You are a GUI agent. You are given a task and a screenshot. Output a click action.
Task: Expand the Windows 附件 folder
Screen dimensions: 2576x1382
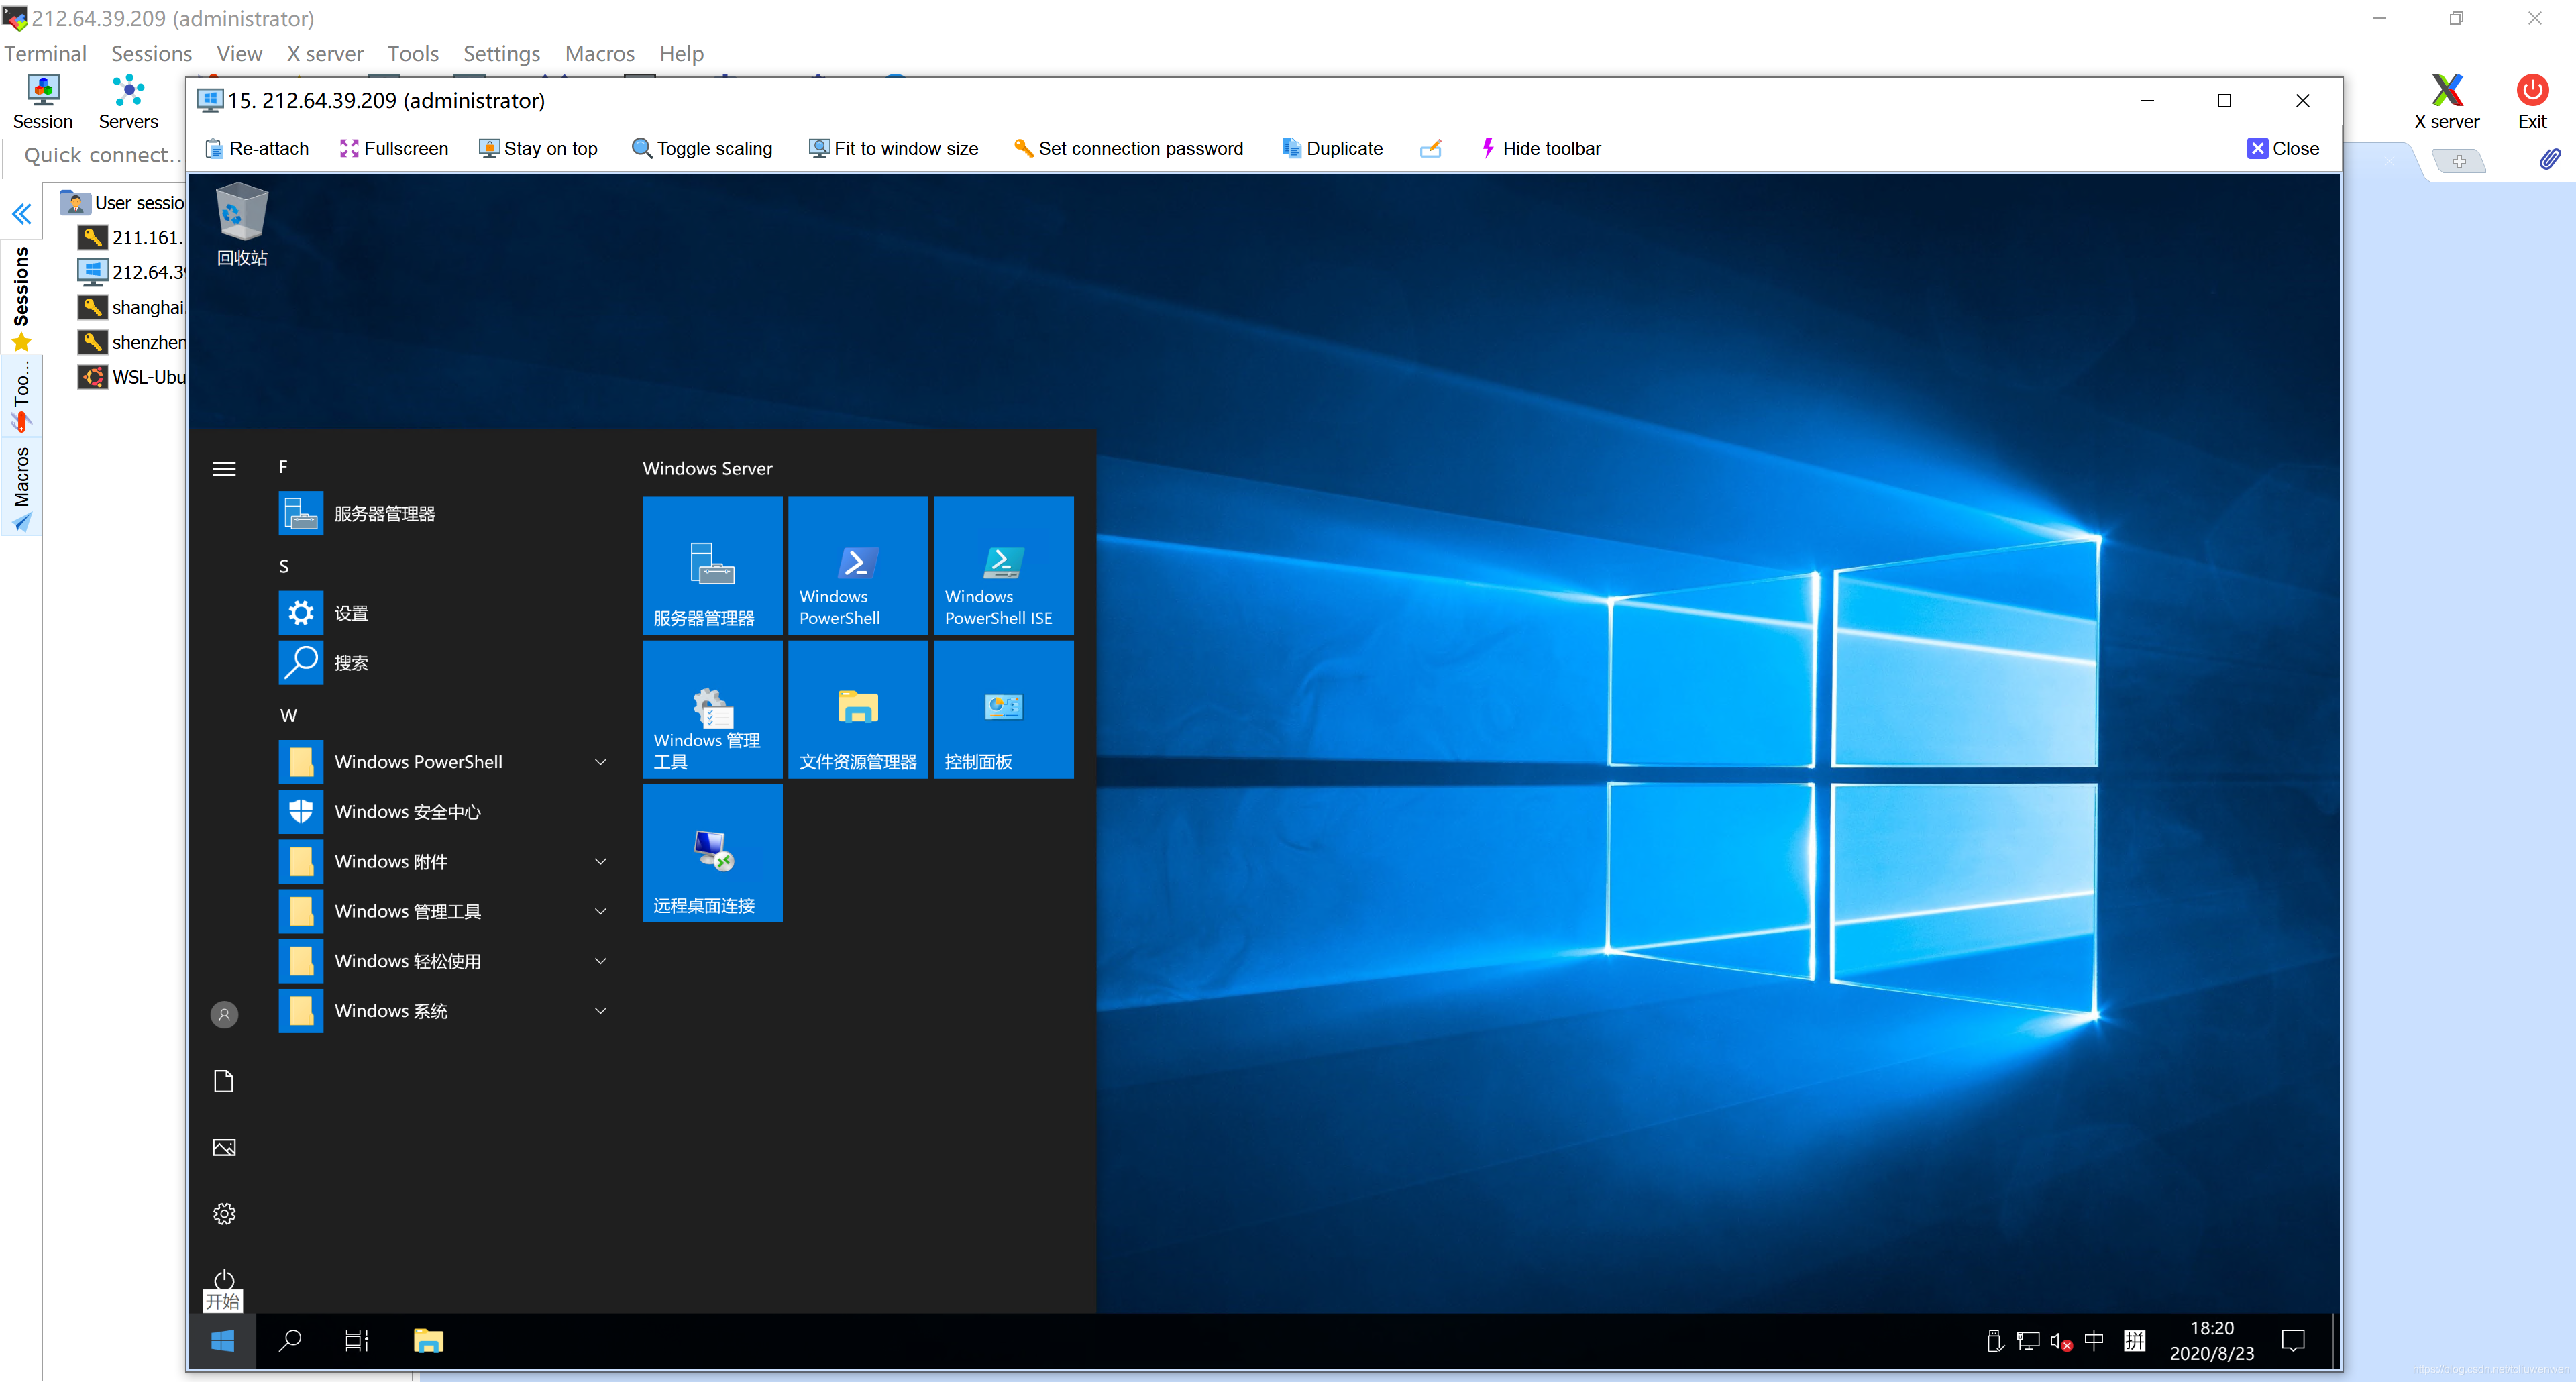(x=445, y=861)
